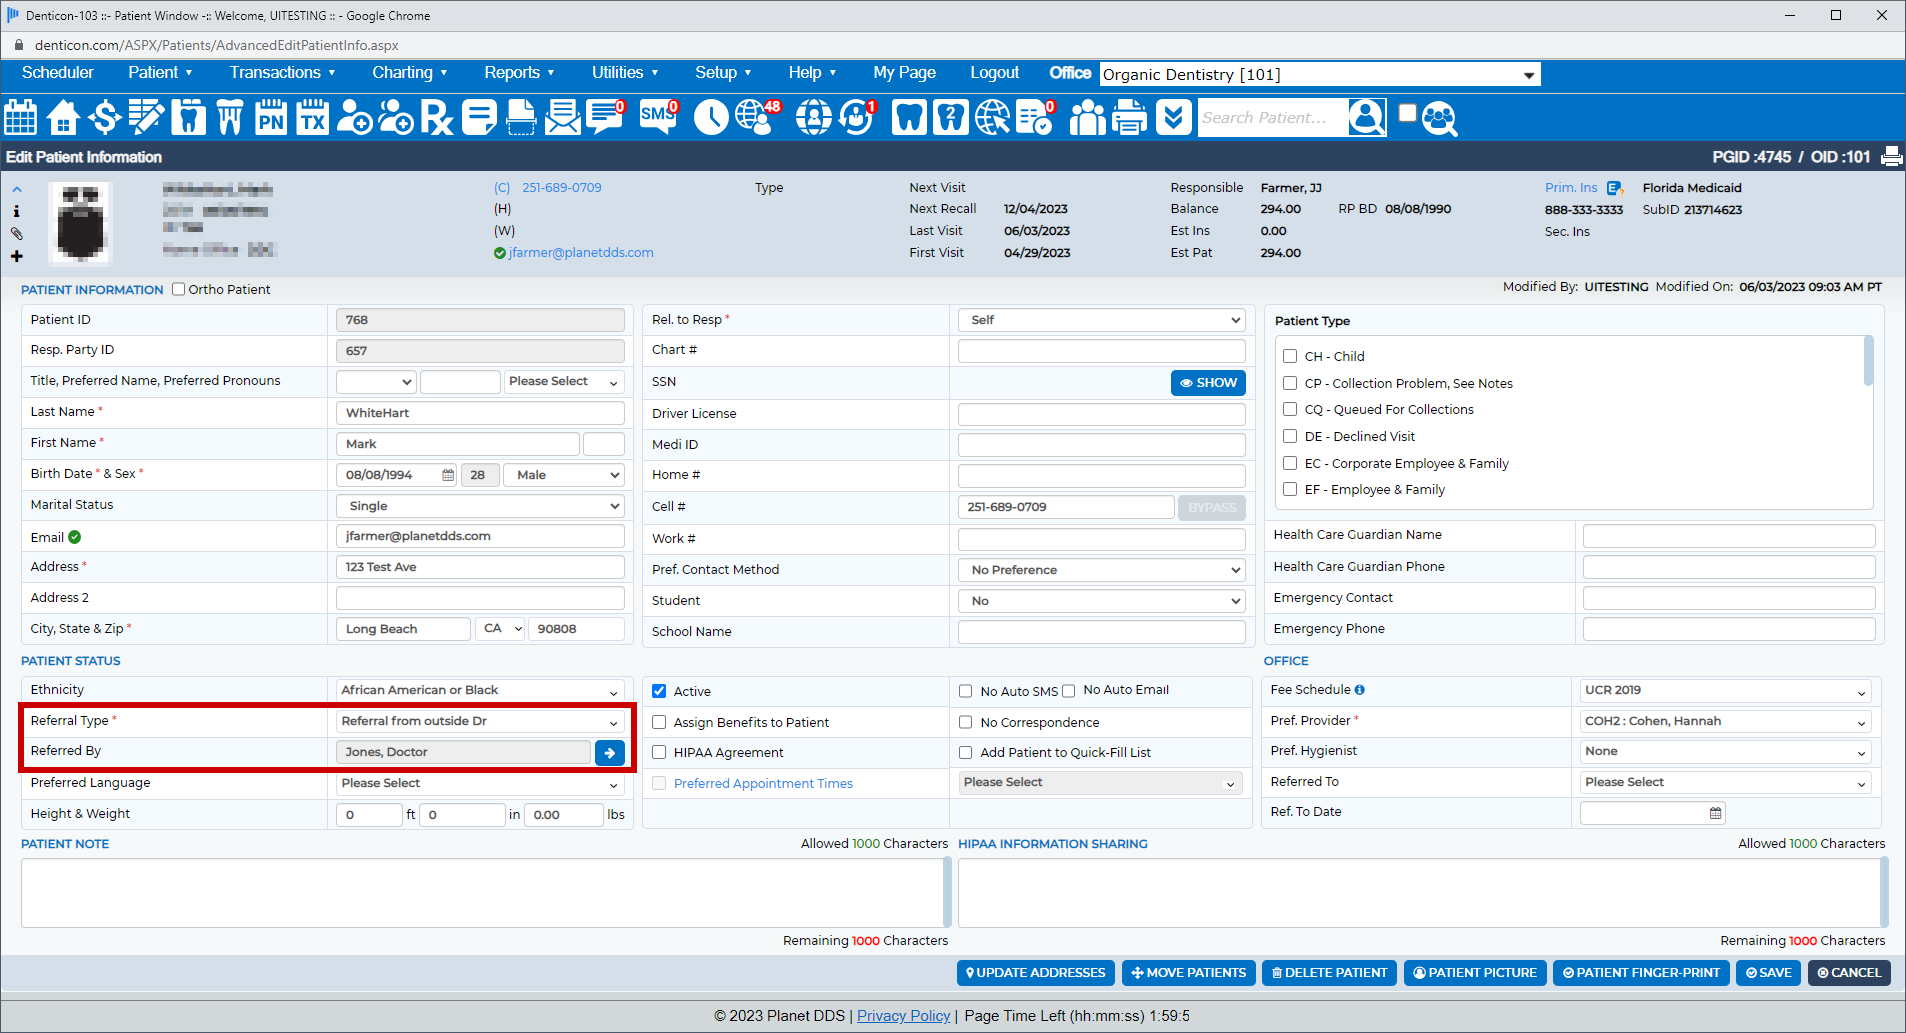
Task: Click the print icon next to OID
Action: pyautogui.click(x=1892, y=157)
